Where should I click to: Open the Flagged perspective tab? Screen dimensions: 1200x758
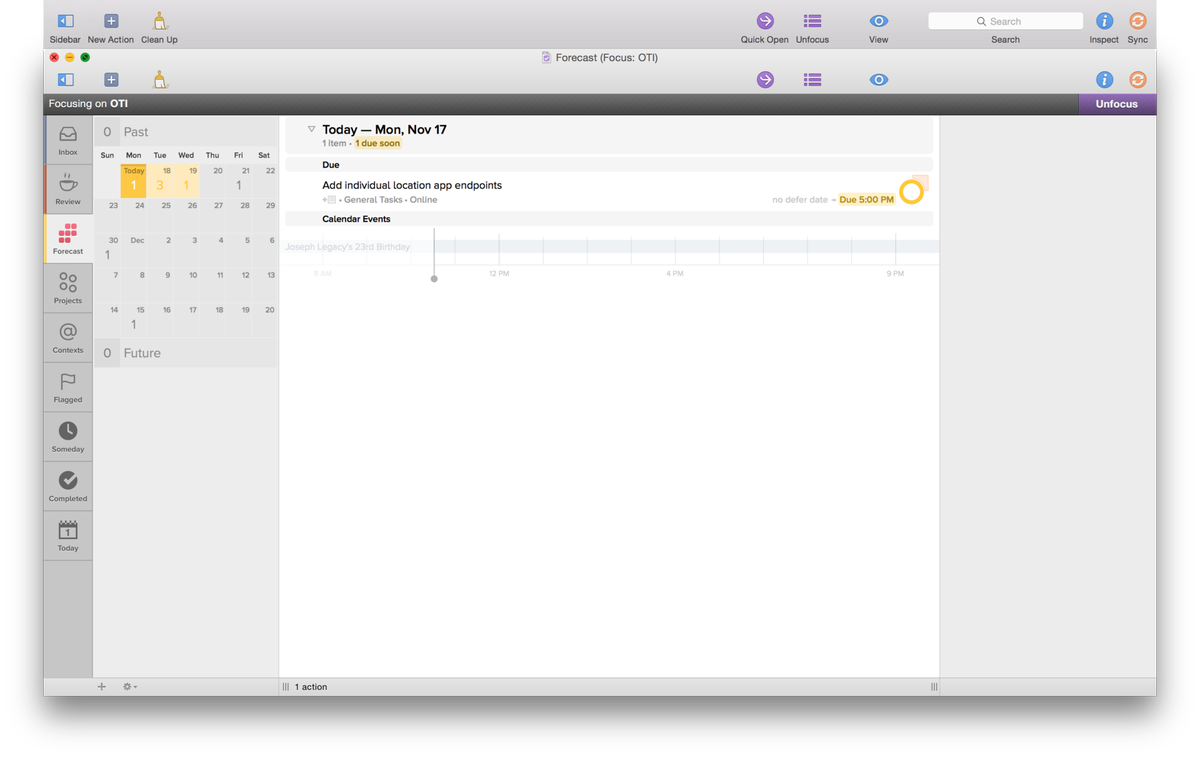click(68, 387)
